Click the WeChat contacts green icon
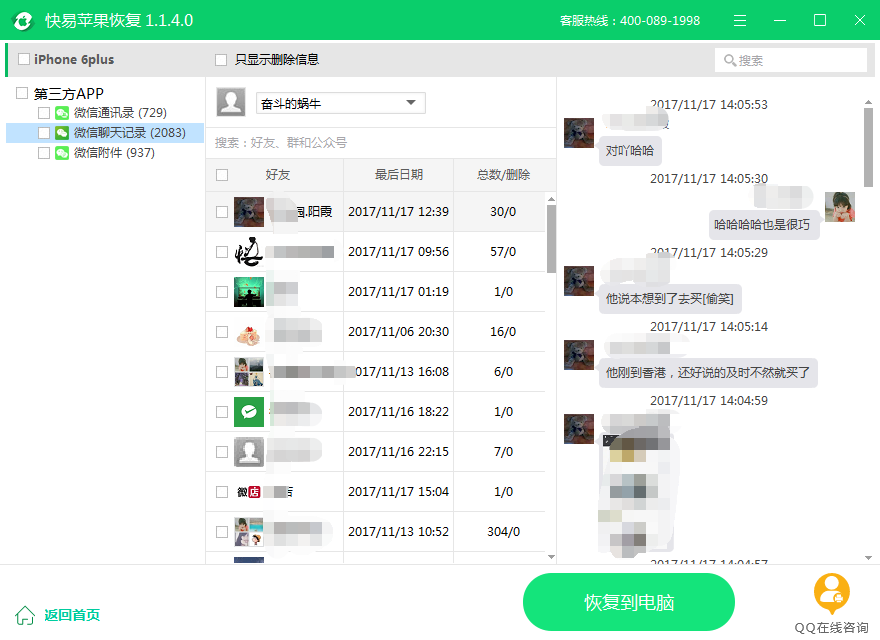 62,113
